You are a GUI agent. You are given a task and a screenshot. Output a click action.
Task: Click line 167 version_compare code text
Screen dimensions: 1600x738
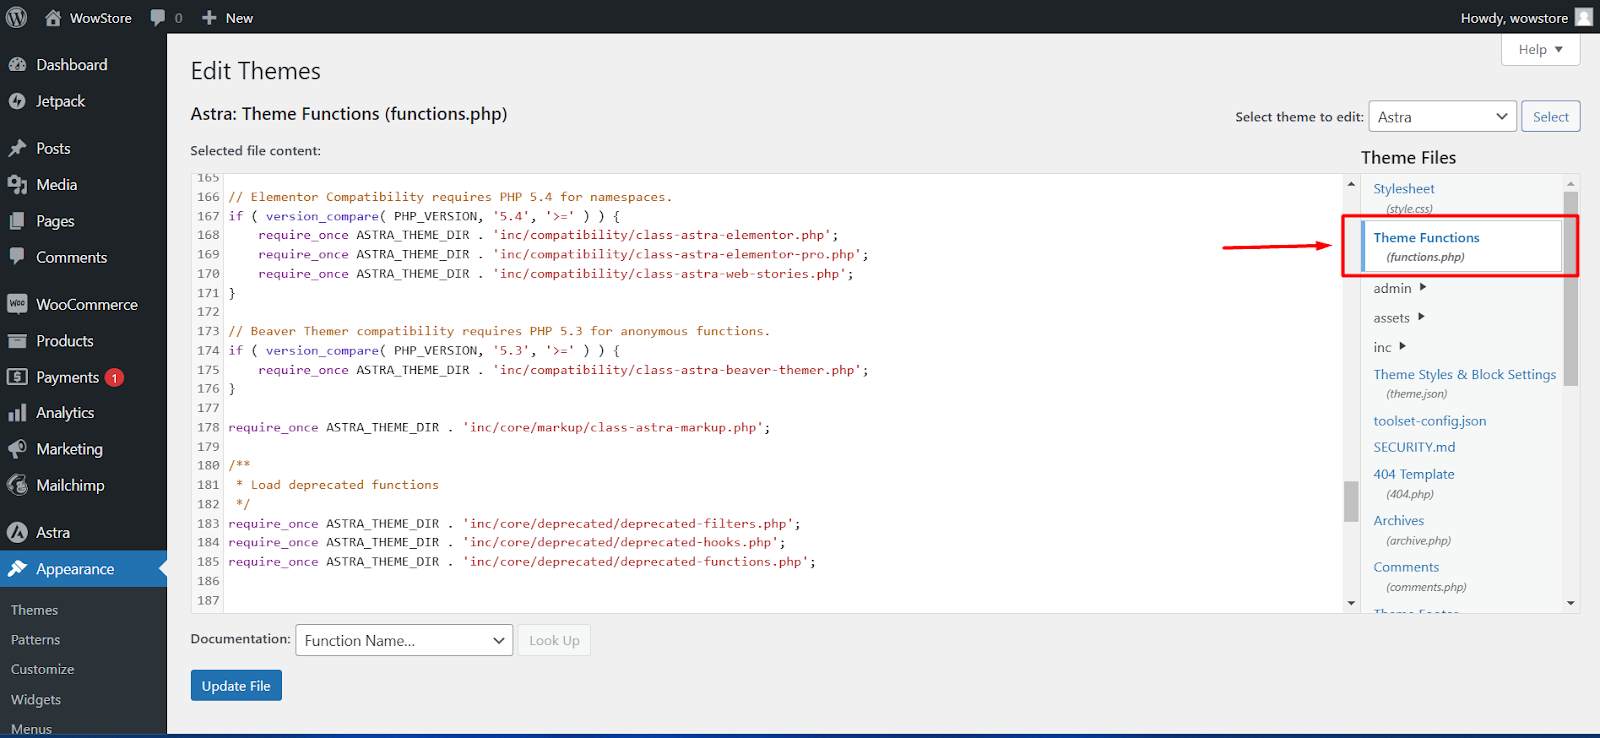coord(424,216)
